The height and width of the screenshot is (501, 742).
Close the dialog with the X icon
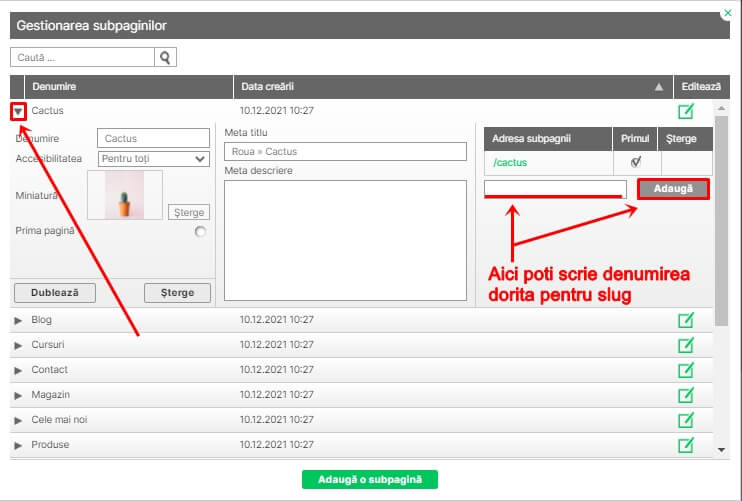[x=726, y=15]
